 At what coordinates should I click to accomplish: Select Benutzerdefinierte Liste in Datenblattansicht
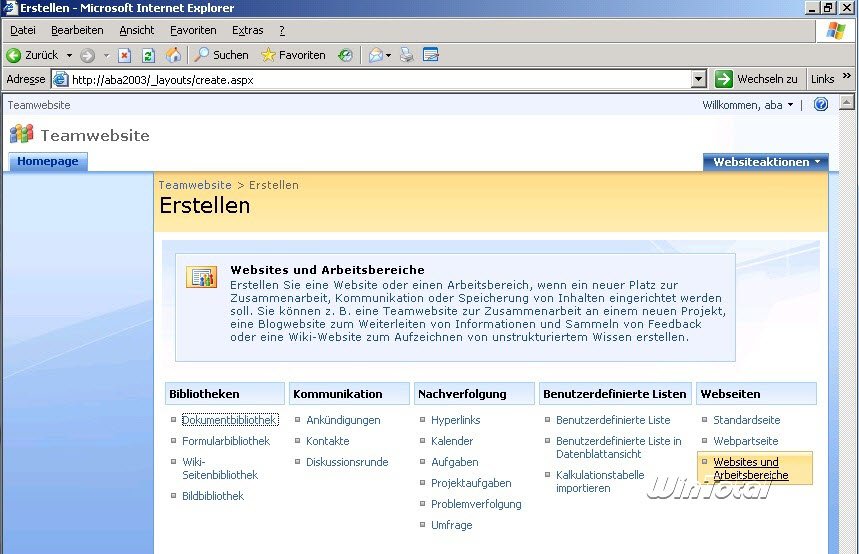coord(619,447)
